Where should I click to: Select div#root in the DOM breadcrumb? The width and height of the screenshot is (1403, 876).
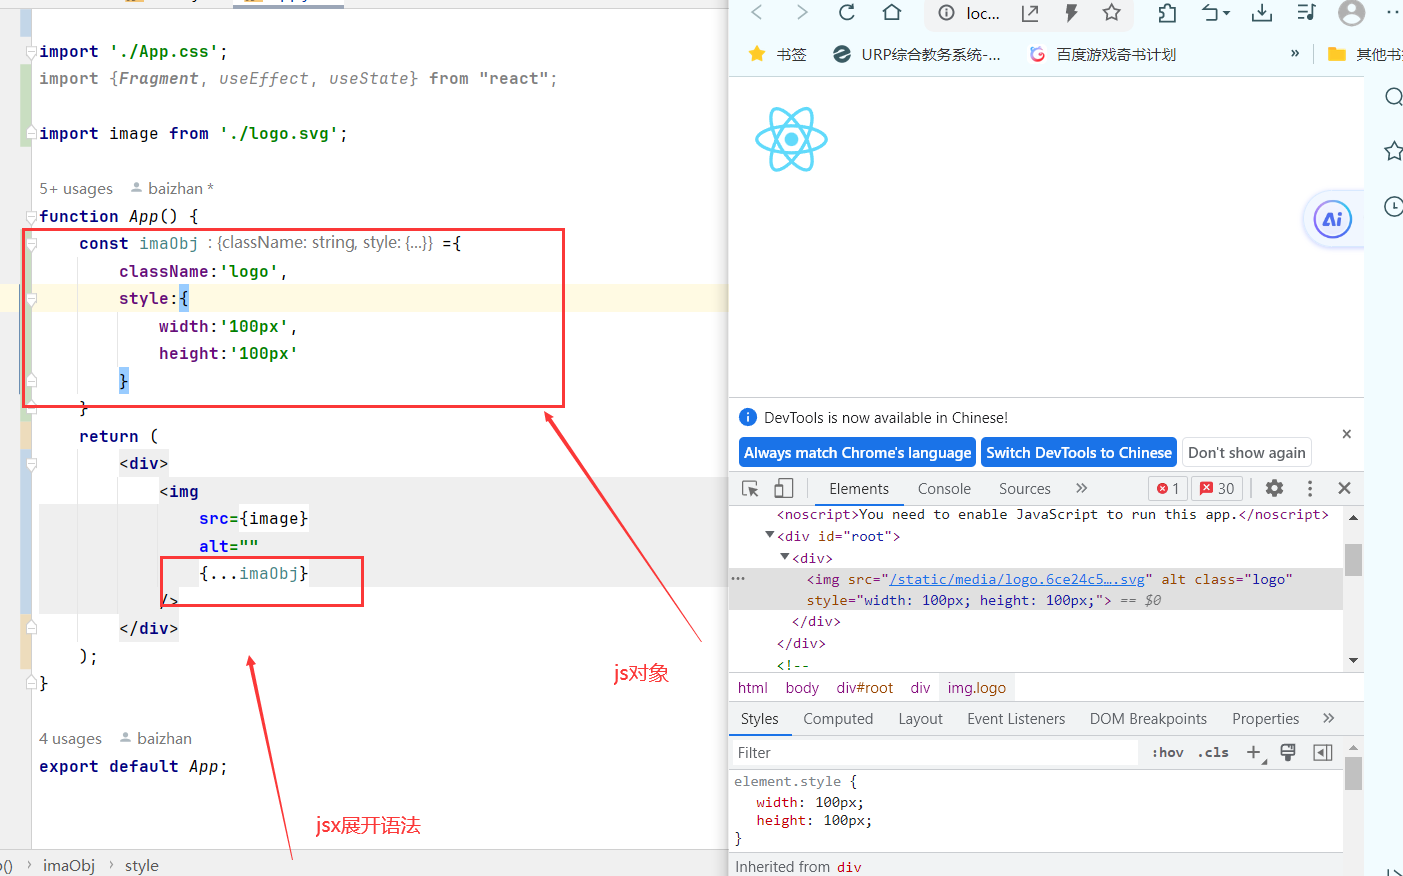point(865,688)
